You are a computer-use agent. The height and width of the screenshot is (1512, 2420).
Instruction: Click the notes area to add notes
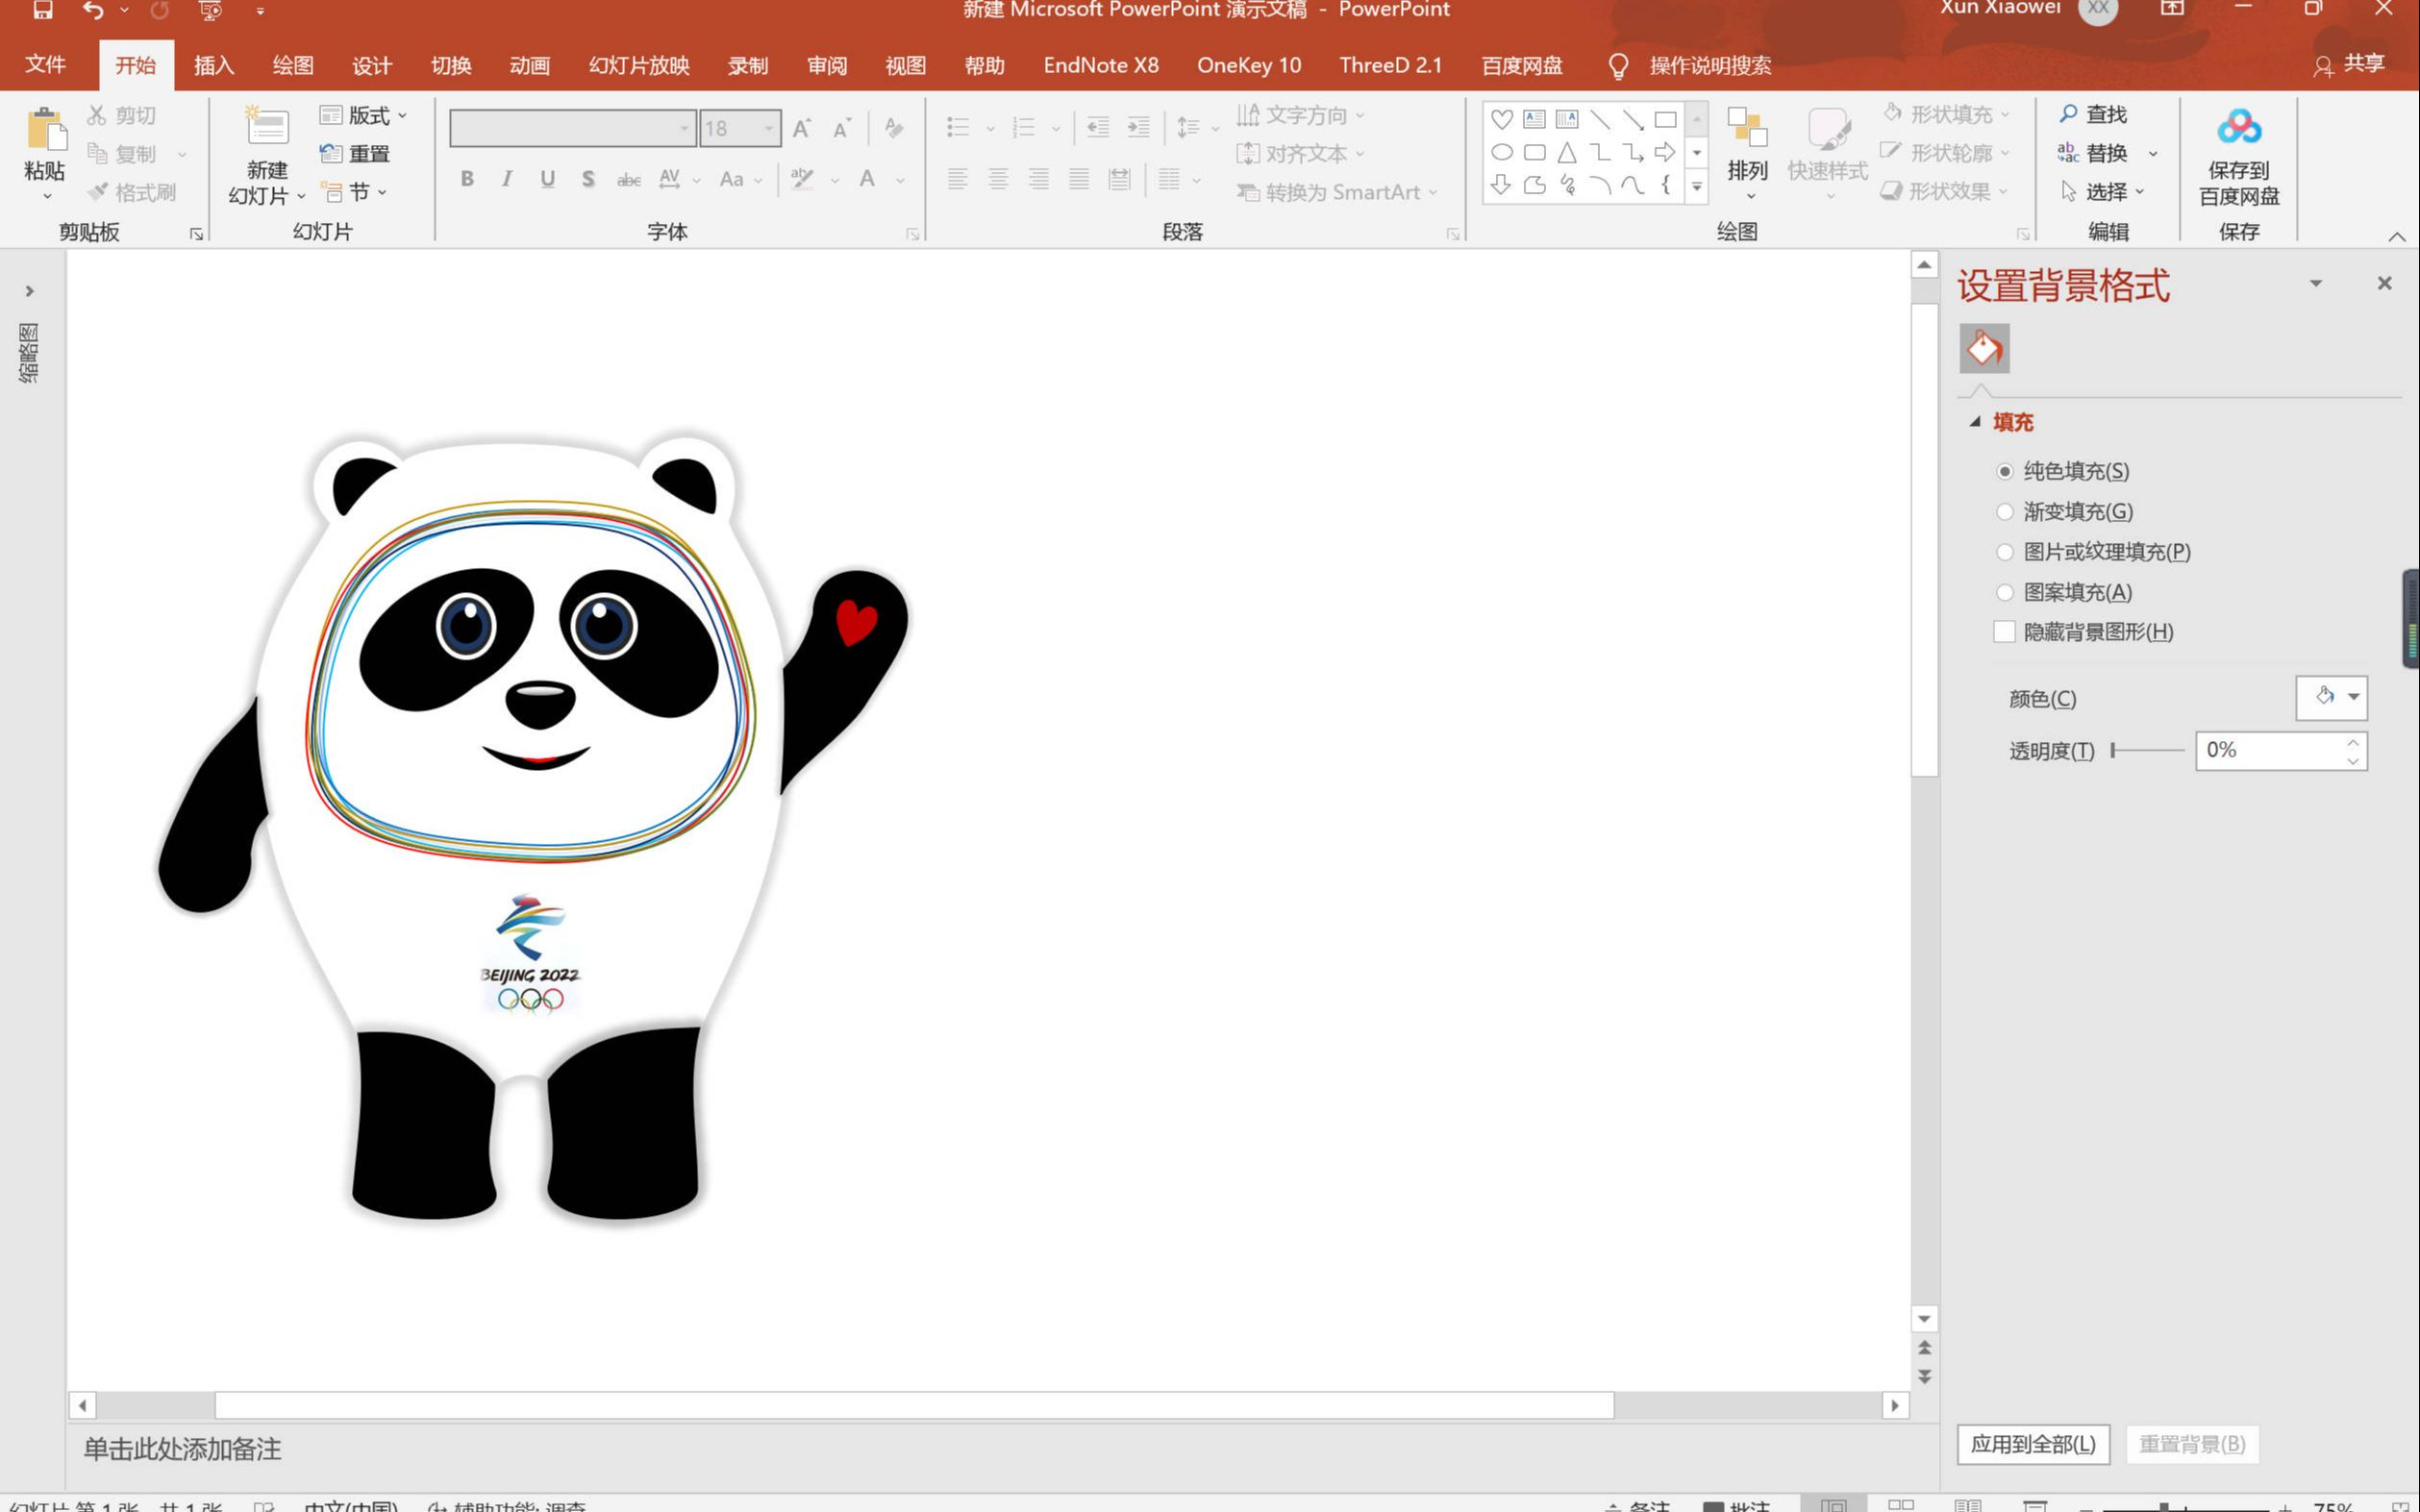[x=182, y=1448]
